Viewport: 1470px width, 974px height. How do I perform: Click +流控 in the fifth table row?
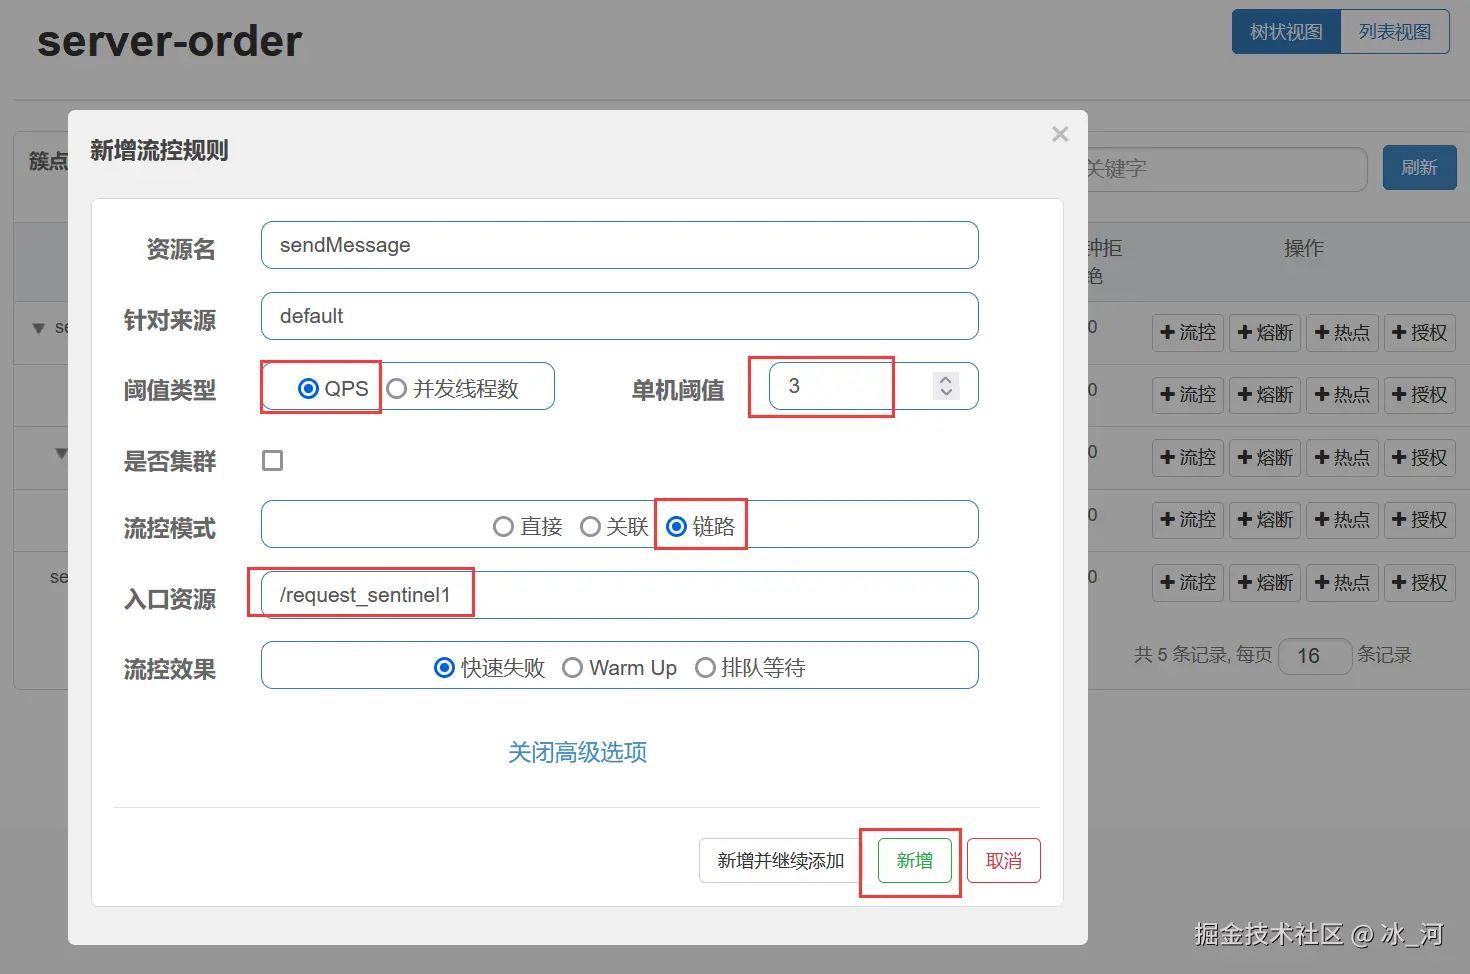tap(1188, 583)
